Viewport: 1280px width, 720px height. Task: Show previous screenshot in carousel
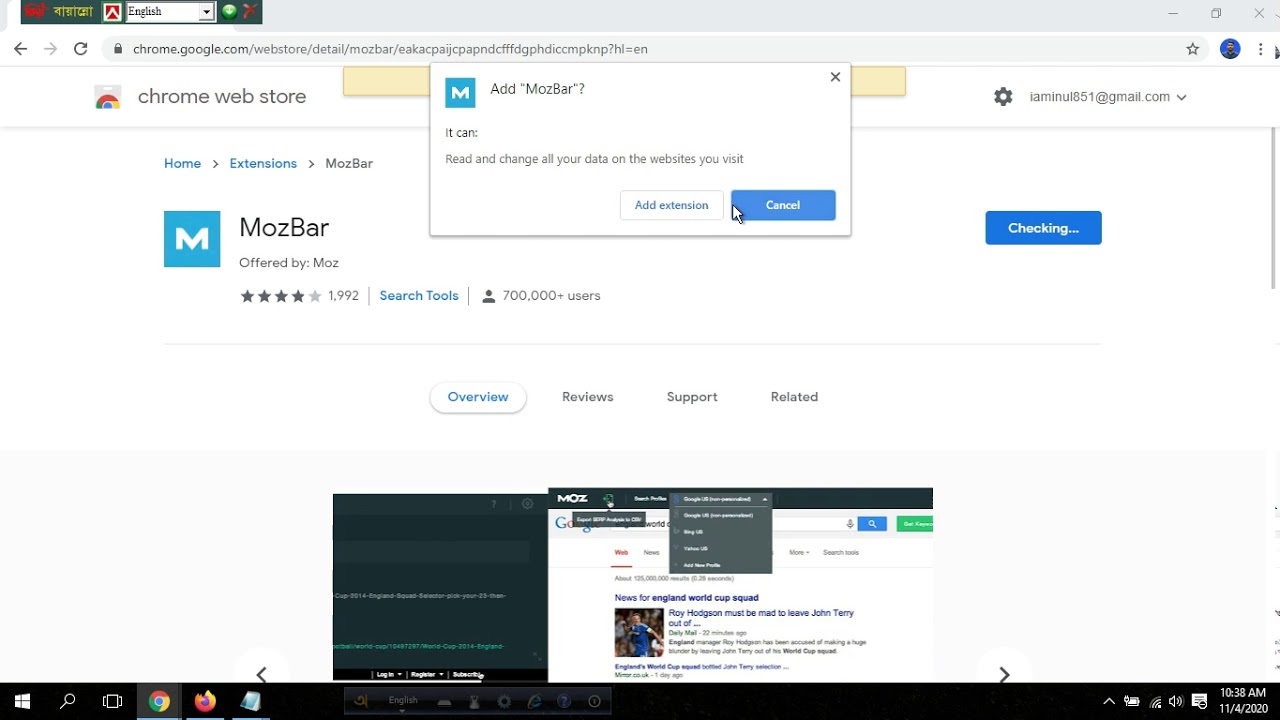tap(261, 675)
